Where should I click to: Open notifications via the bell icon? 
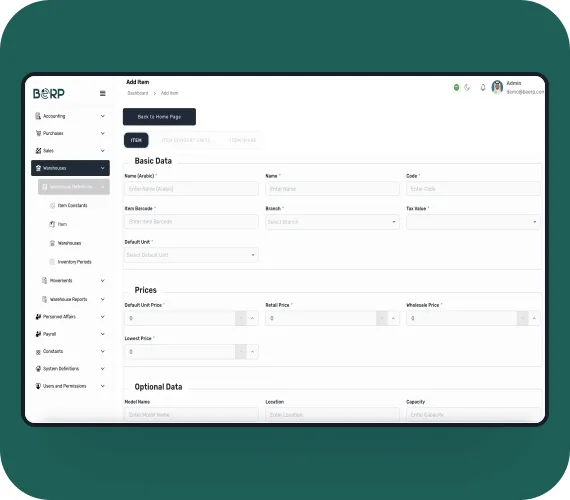[483, 87]
